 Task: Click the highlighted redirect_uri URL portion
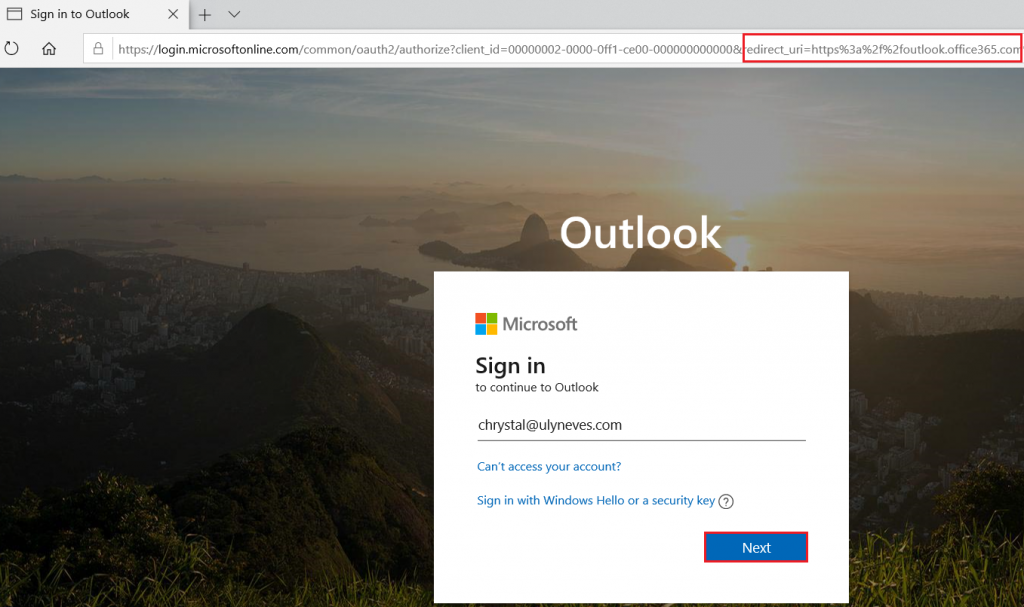click(x=882, y=48)
